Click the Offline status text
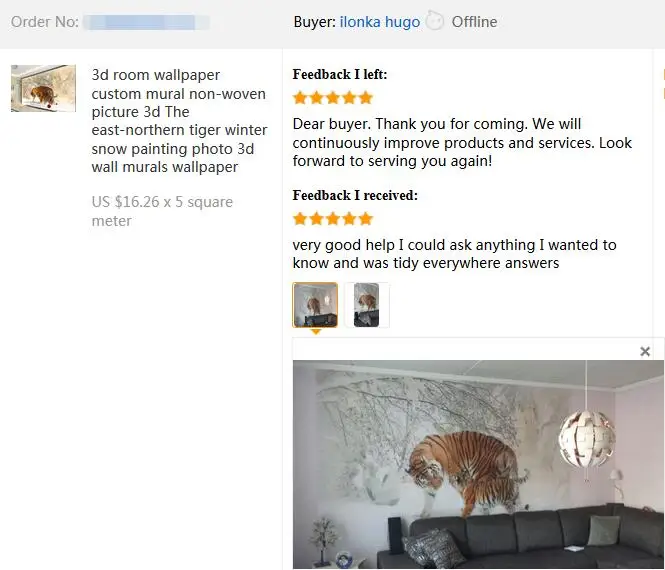The width and height of the screenshot is (665, 570). [x=474, y=22]
